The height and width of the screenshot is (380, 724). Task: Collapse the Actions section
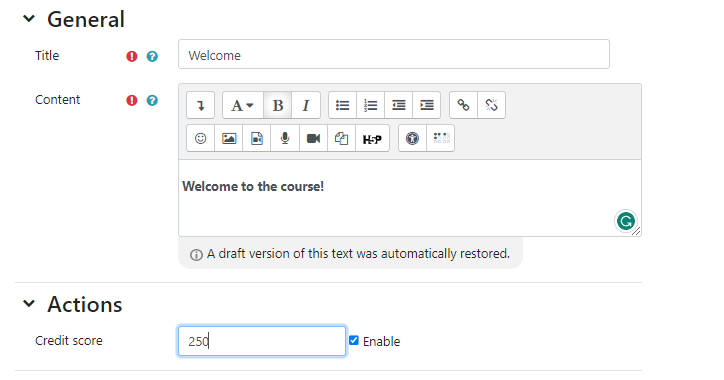tap(29, 304)
